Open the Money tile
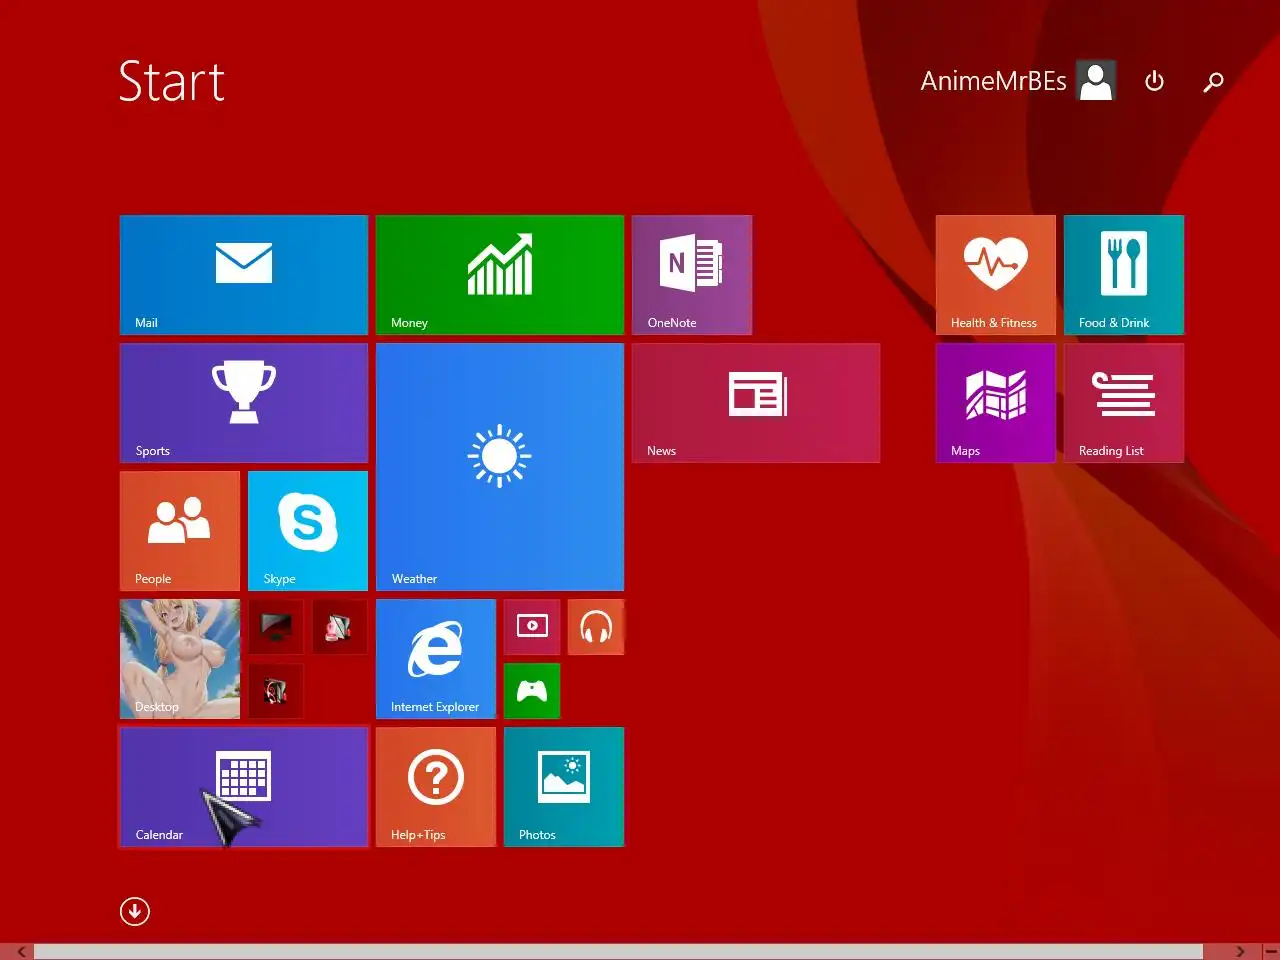Screen dimensions: 1280x960 pos(500,275)
